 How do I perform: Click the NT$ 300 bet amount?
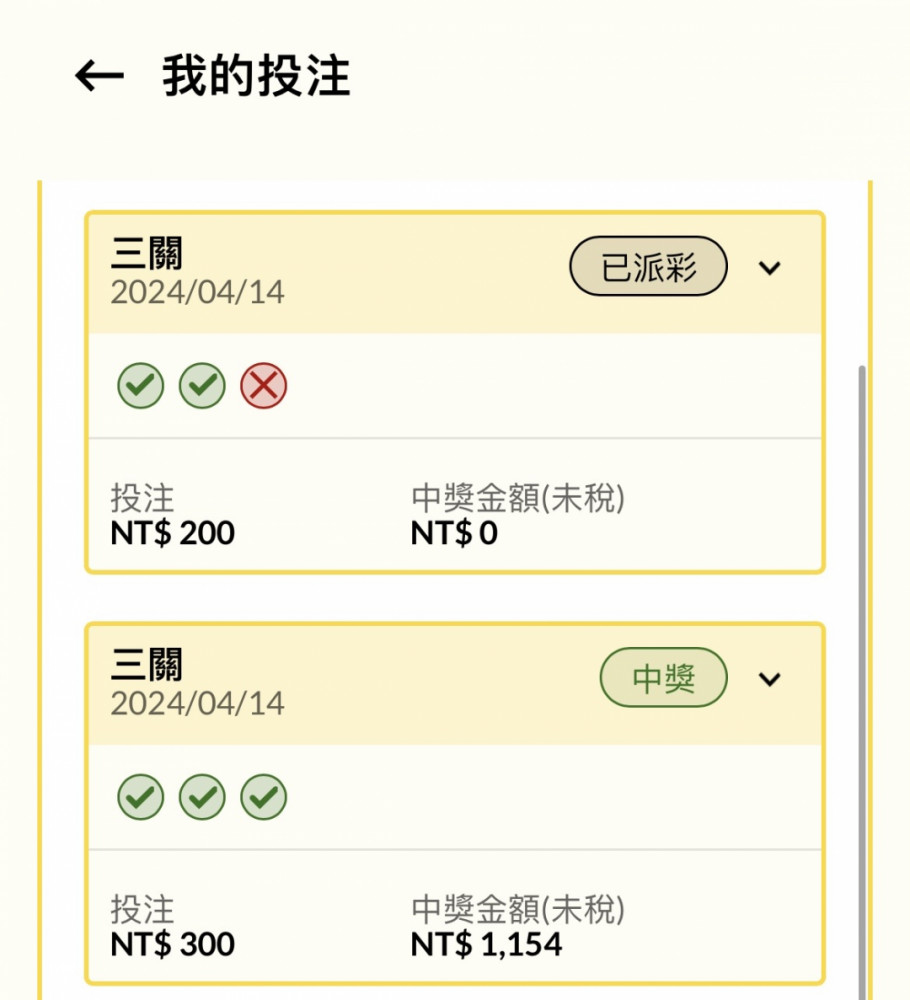[172, 944]
